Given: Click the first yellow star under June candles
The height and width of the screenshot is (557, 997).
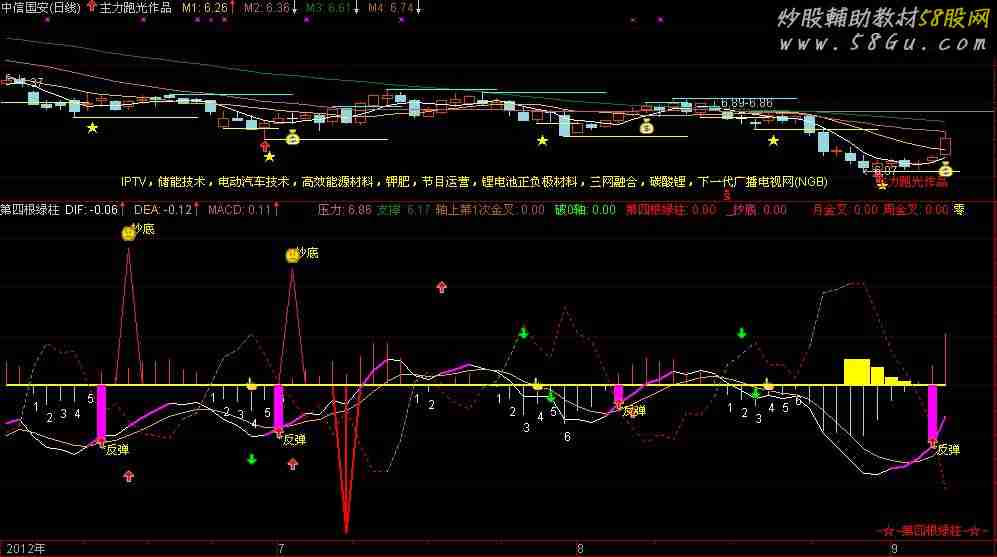Looking at the screenshot, I should coord(93,128).
